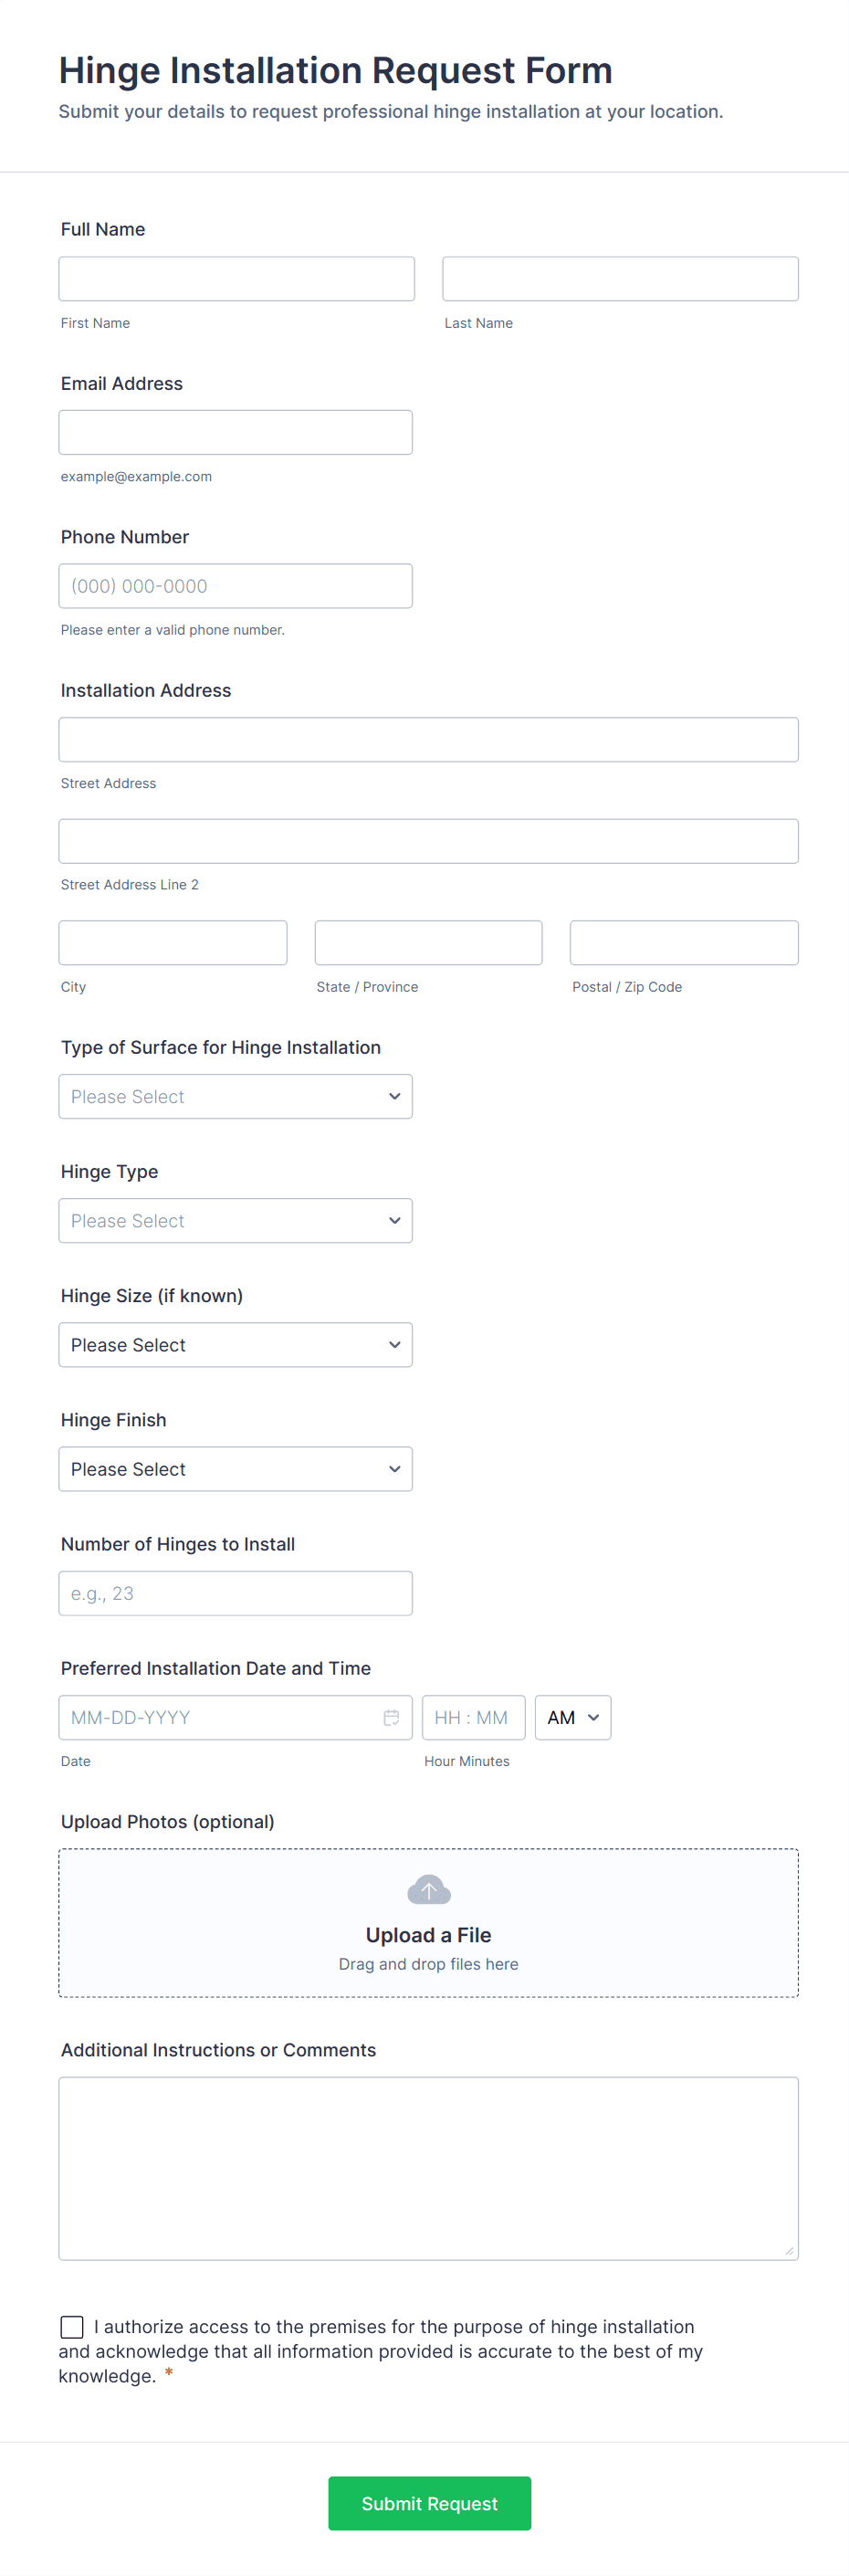Select the City input field
849x2576 pixels.
(x=173, y=942)
